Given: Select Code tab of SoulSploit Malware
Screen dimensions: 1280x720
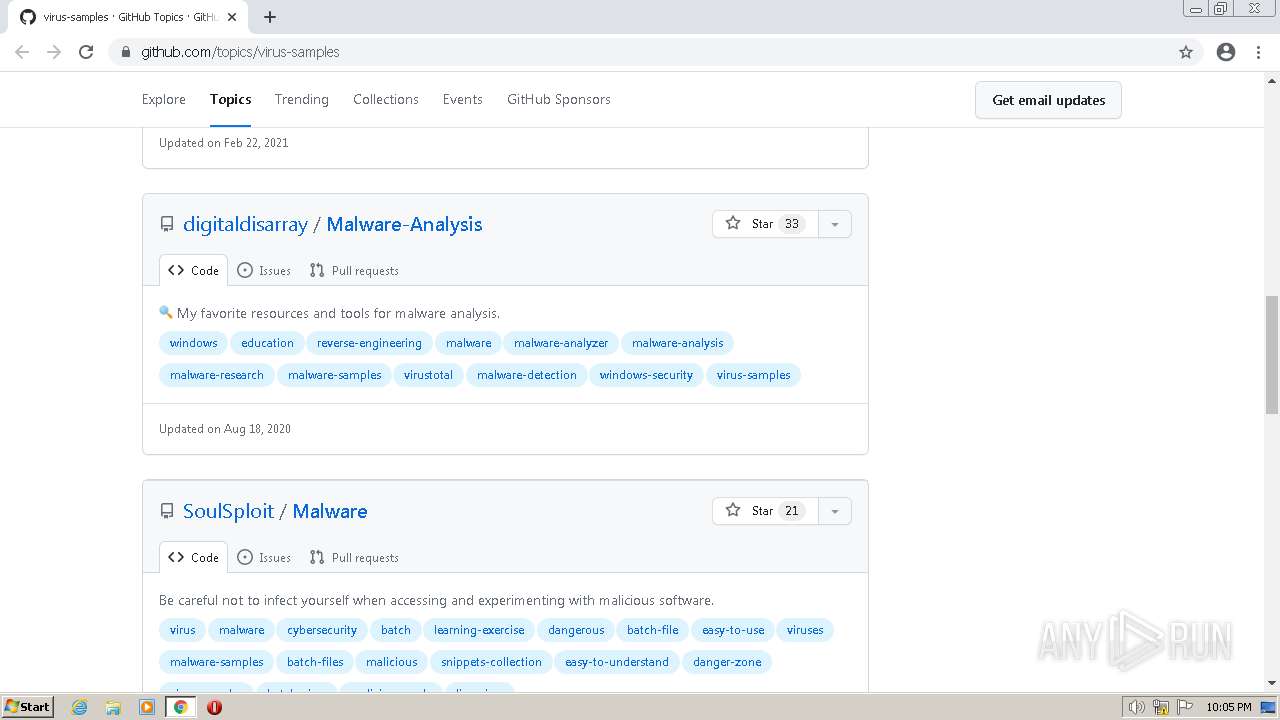Looking at the screenshot, I should (194, 557).
